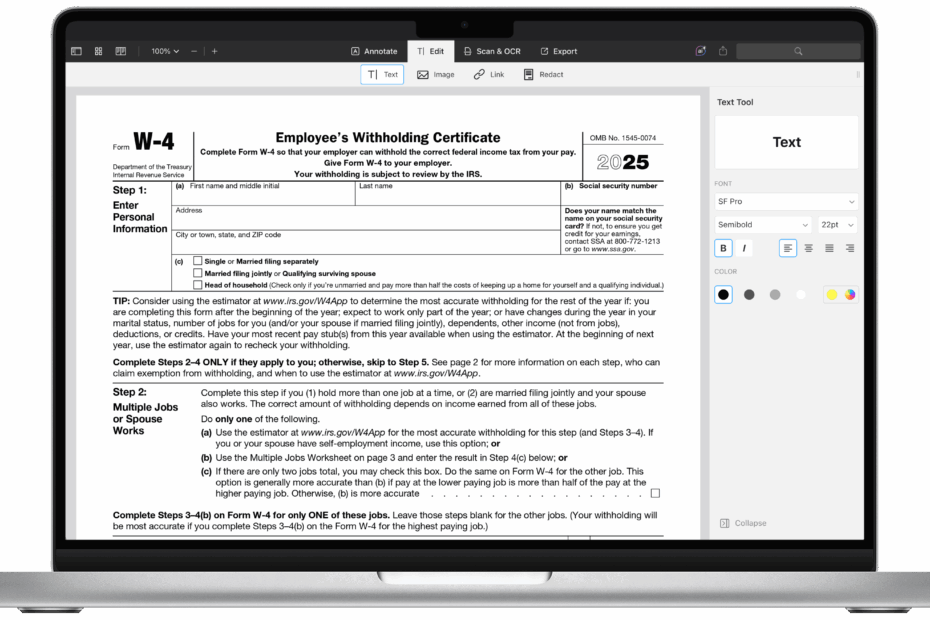The width and height of the screenshot is (930, 620).
Task: Expand the Semibold font weight dropdown
Action: pyautogui.click(x=763, y=224)
